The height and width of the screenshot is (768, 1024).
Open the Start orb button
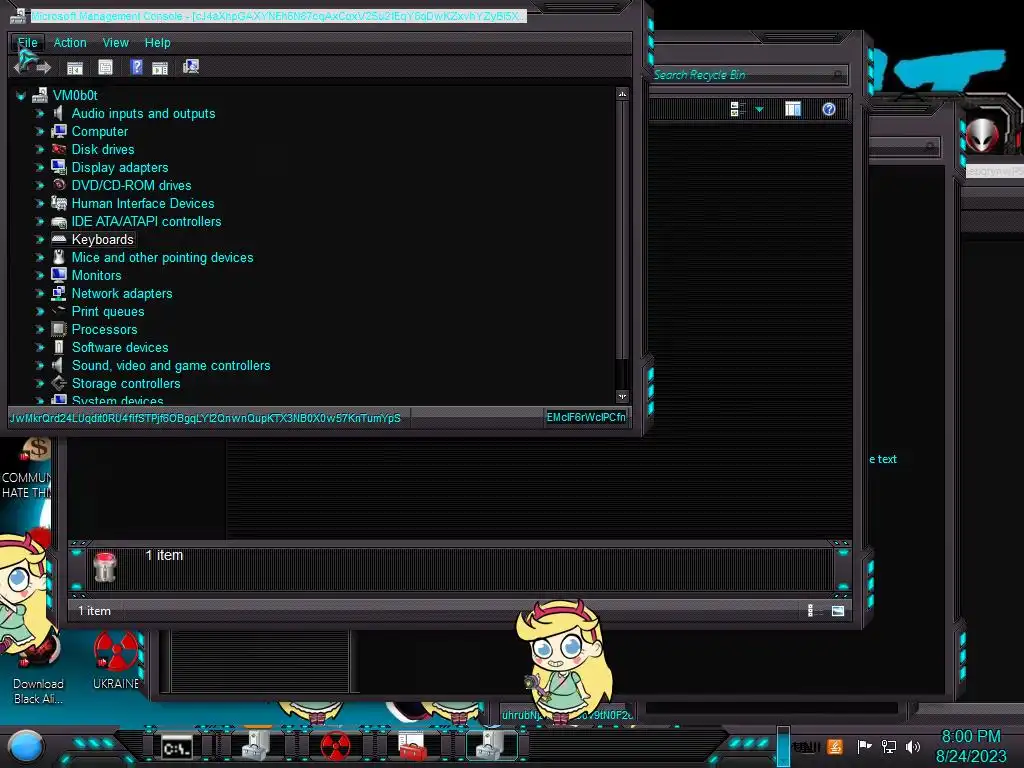pyautogui.click(x=25, y=746)
